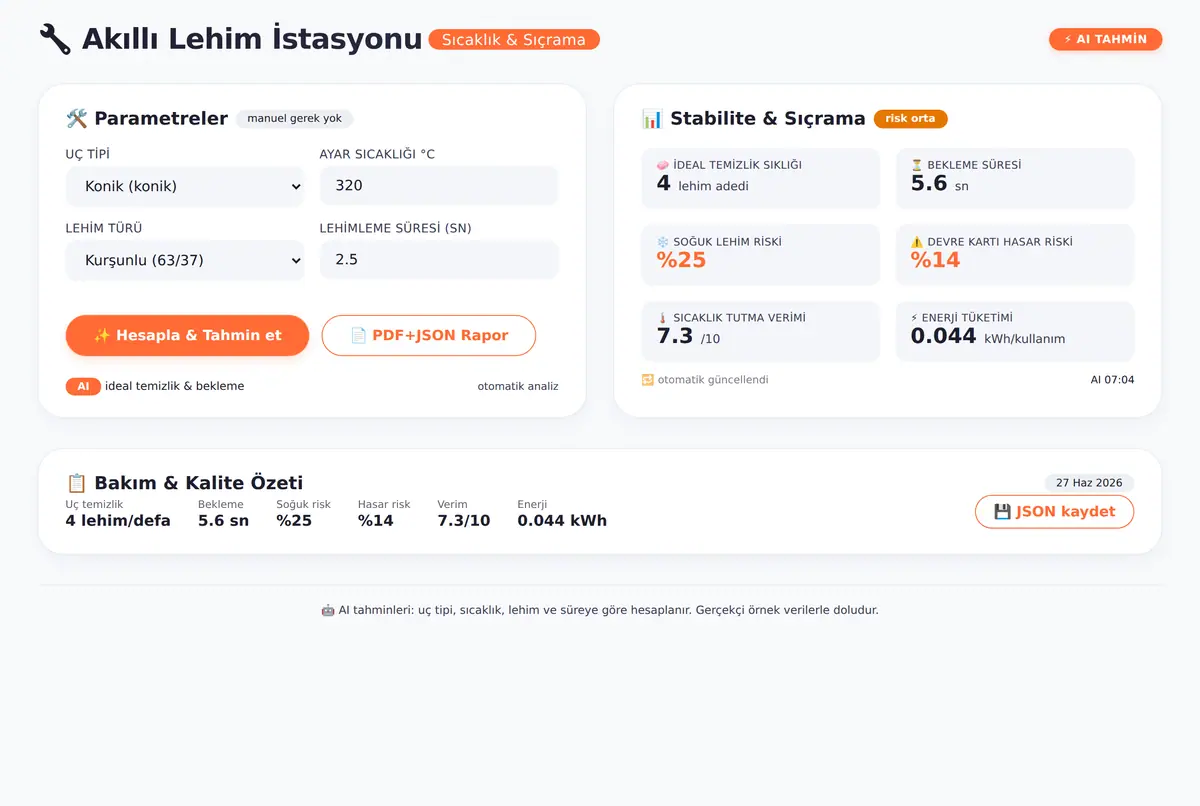The height and width of the screenshot is (806, 1200).
Task: Click the 0.044 kWh/kullanım value
Action: (987, 337)
